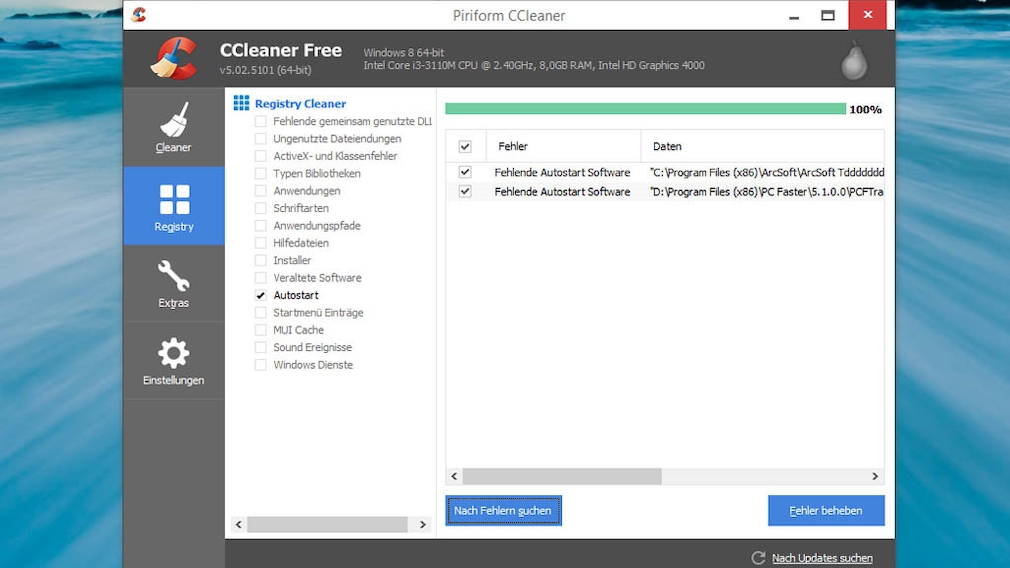Click the pear icon in header

[x=853, y=60]
